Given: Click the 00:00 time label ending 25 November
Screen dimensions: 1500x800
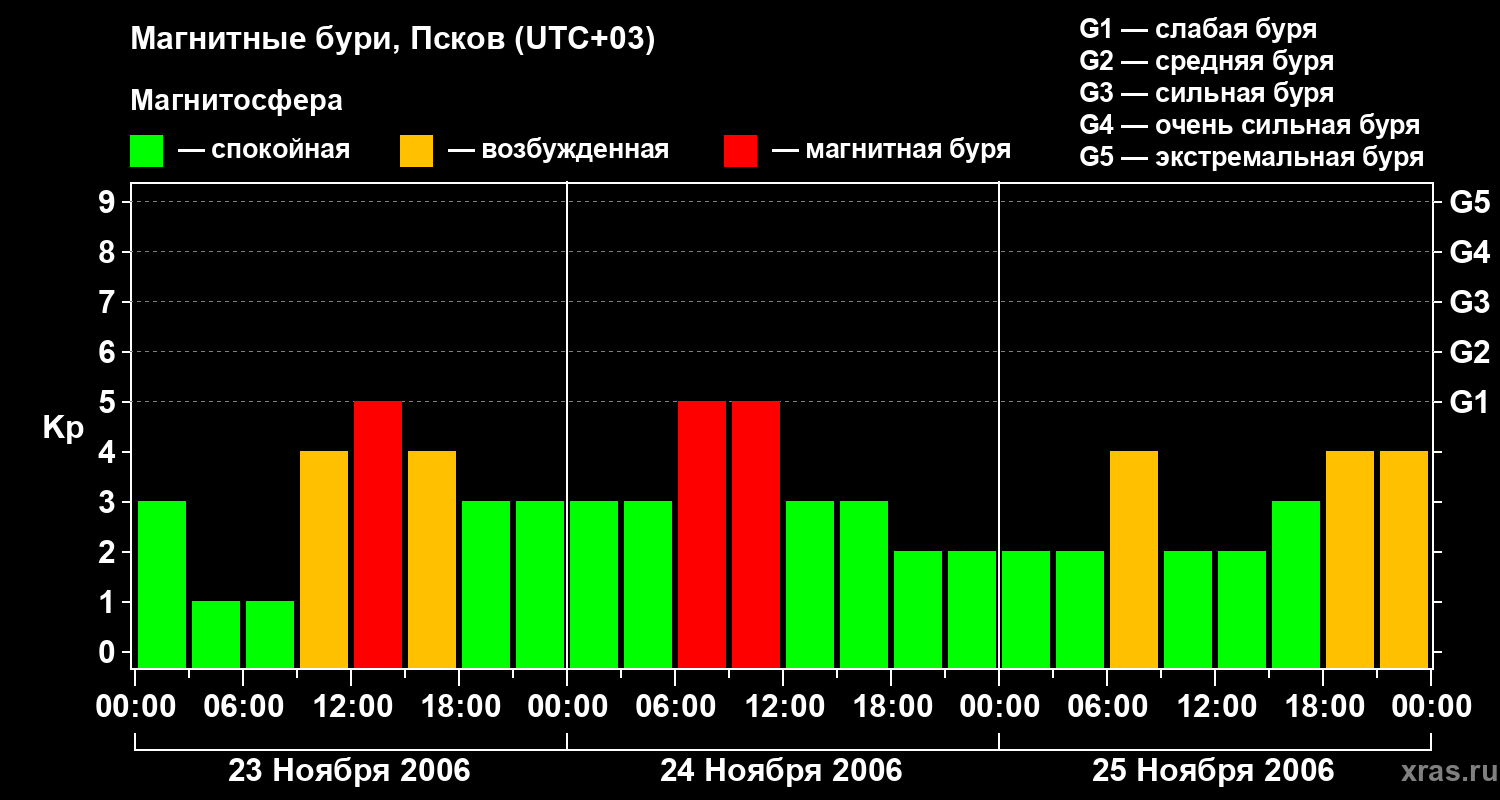Looking at the screenshot, I should coord(1431,707).
